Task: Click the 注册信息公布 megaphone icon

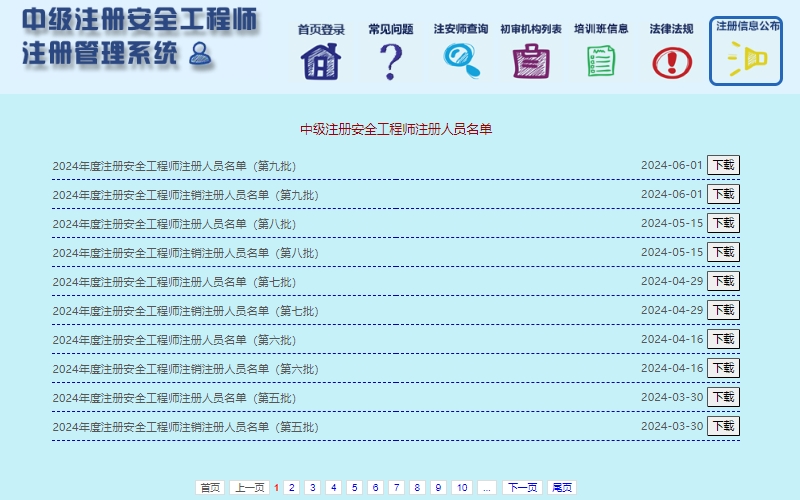Action: tap(746, 60)
